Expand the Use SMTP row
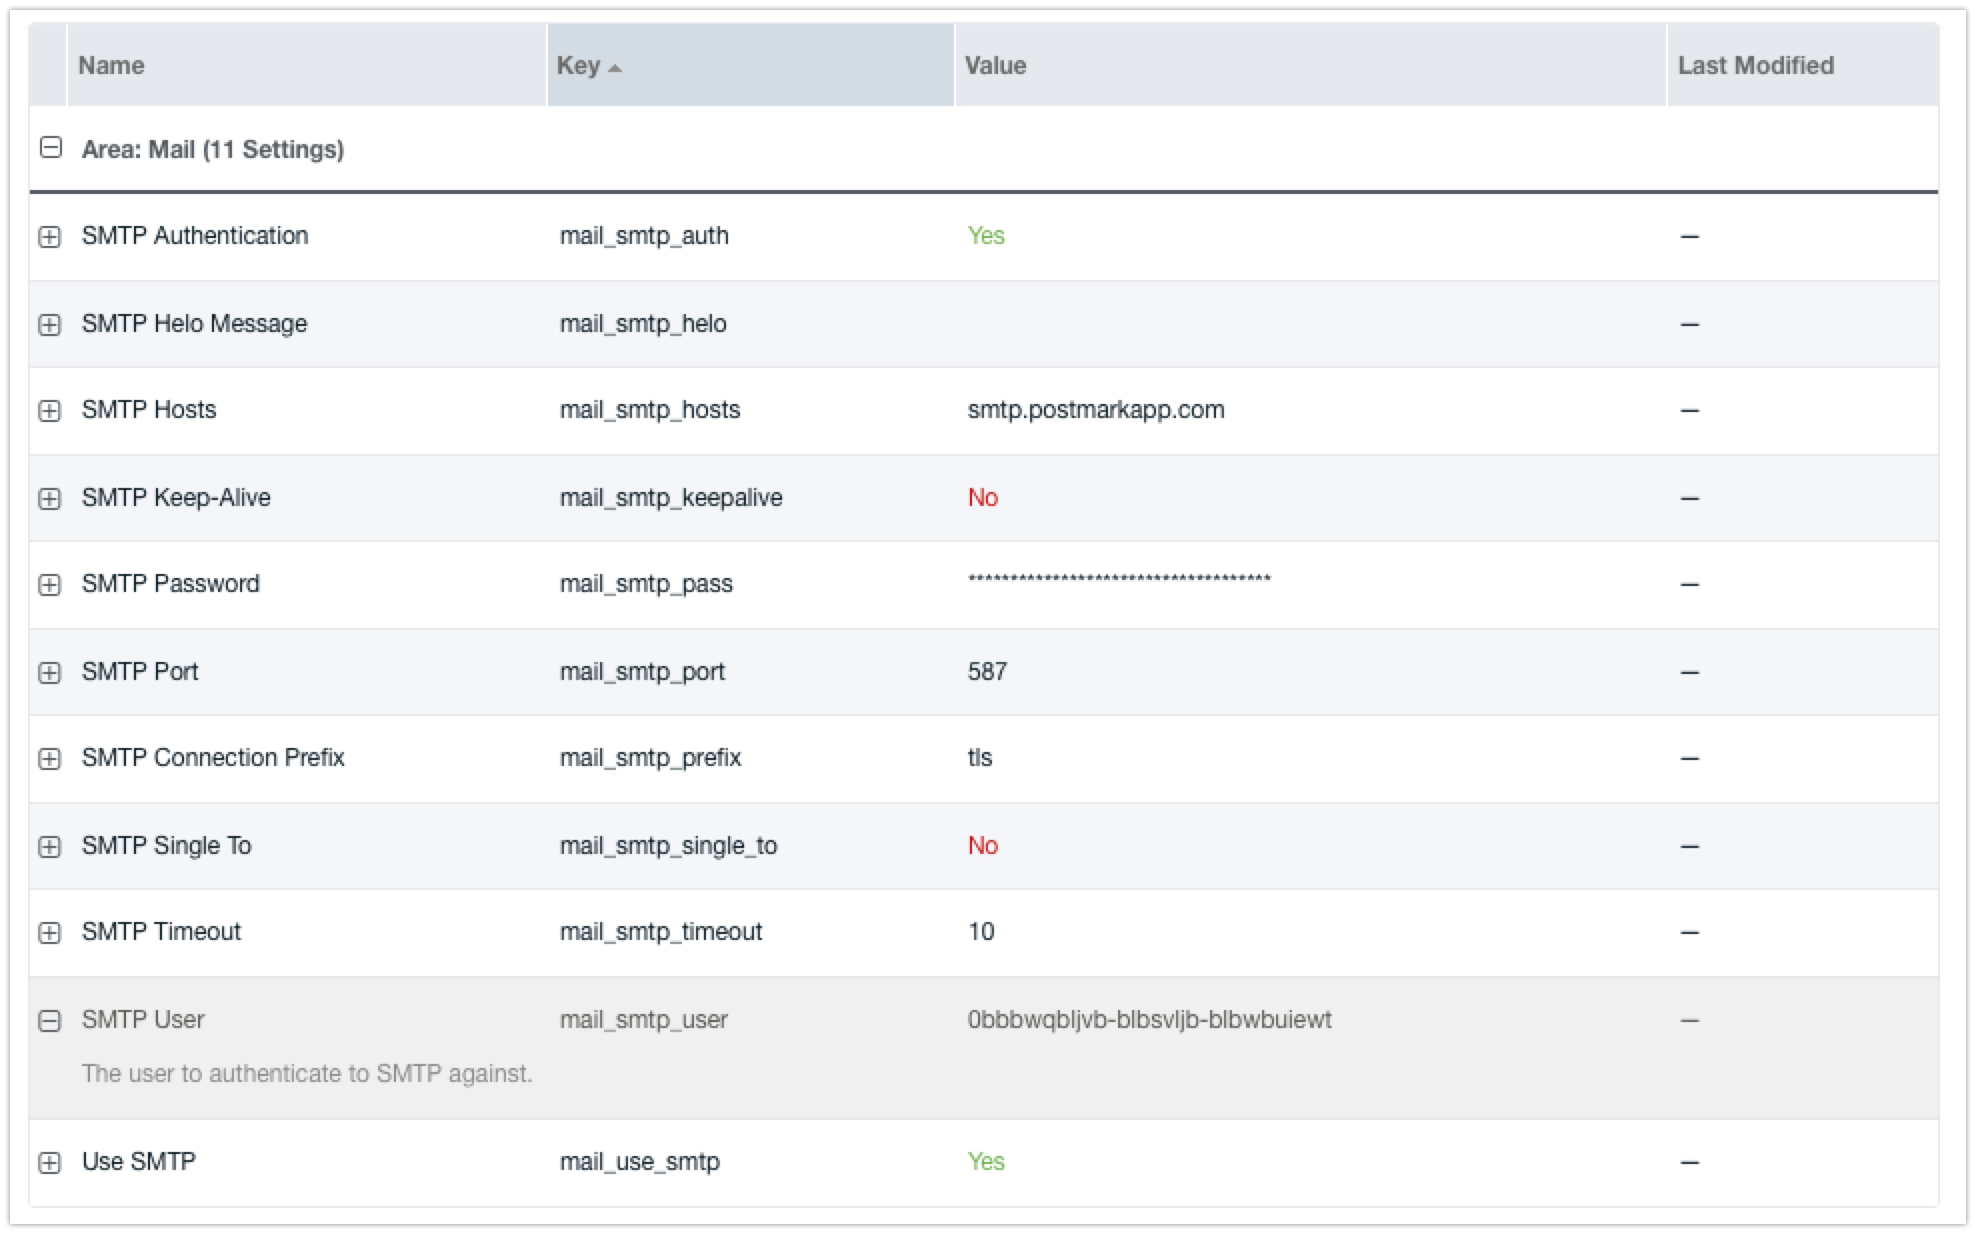This screenshot has width=1976, height=1234. click(x=49, y=1163)
